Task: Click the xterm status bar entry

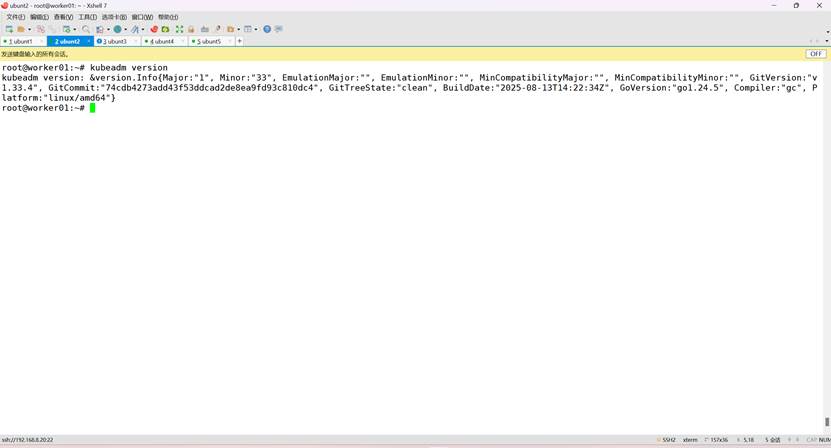Action: click(x=690, y=440)
